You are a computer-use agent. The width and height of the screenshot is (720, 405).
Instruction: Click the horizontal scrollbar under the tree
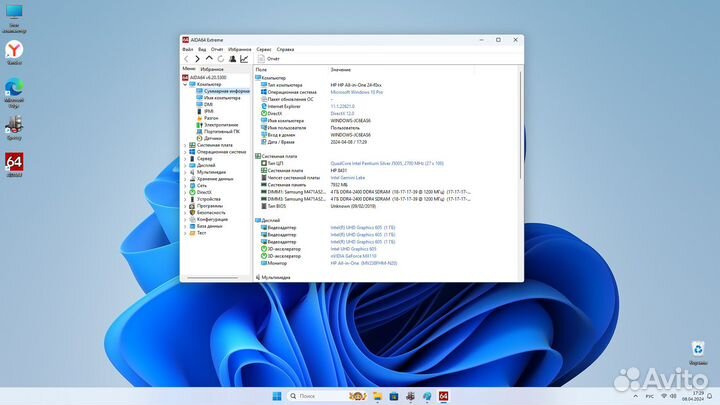(213, 278)
